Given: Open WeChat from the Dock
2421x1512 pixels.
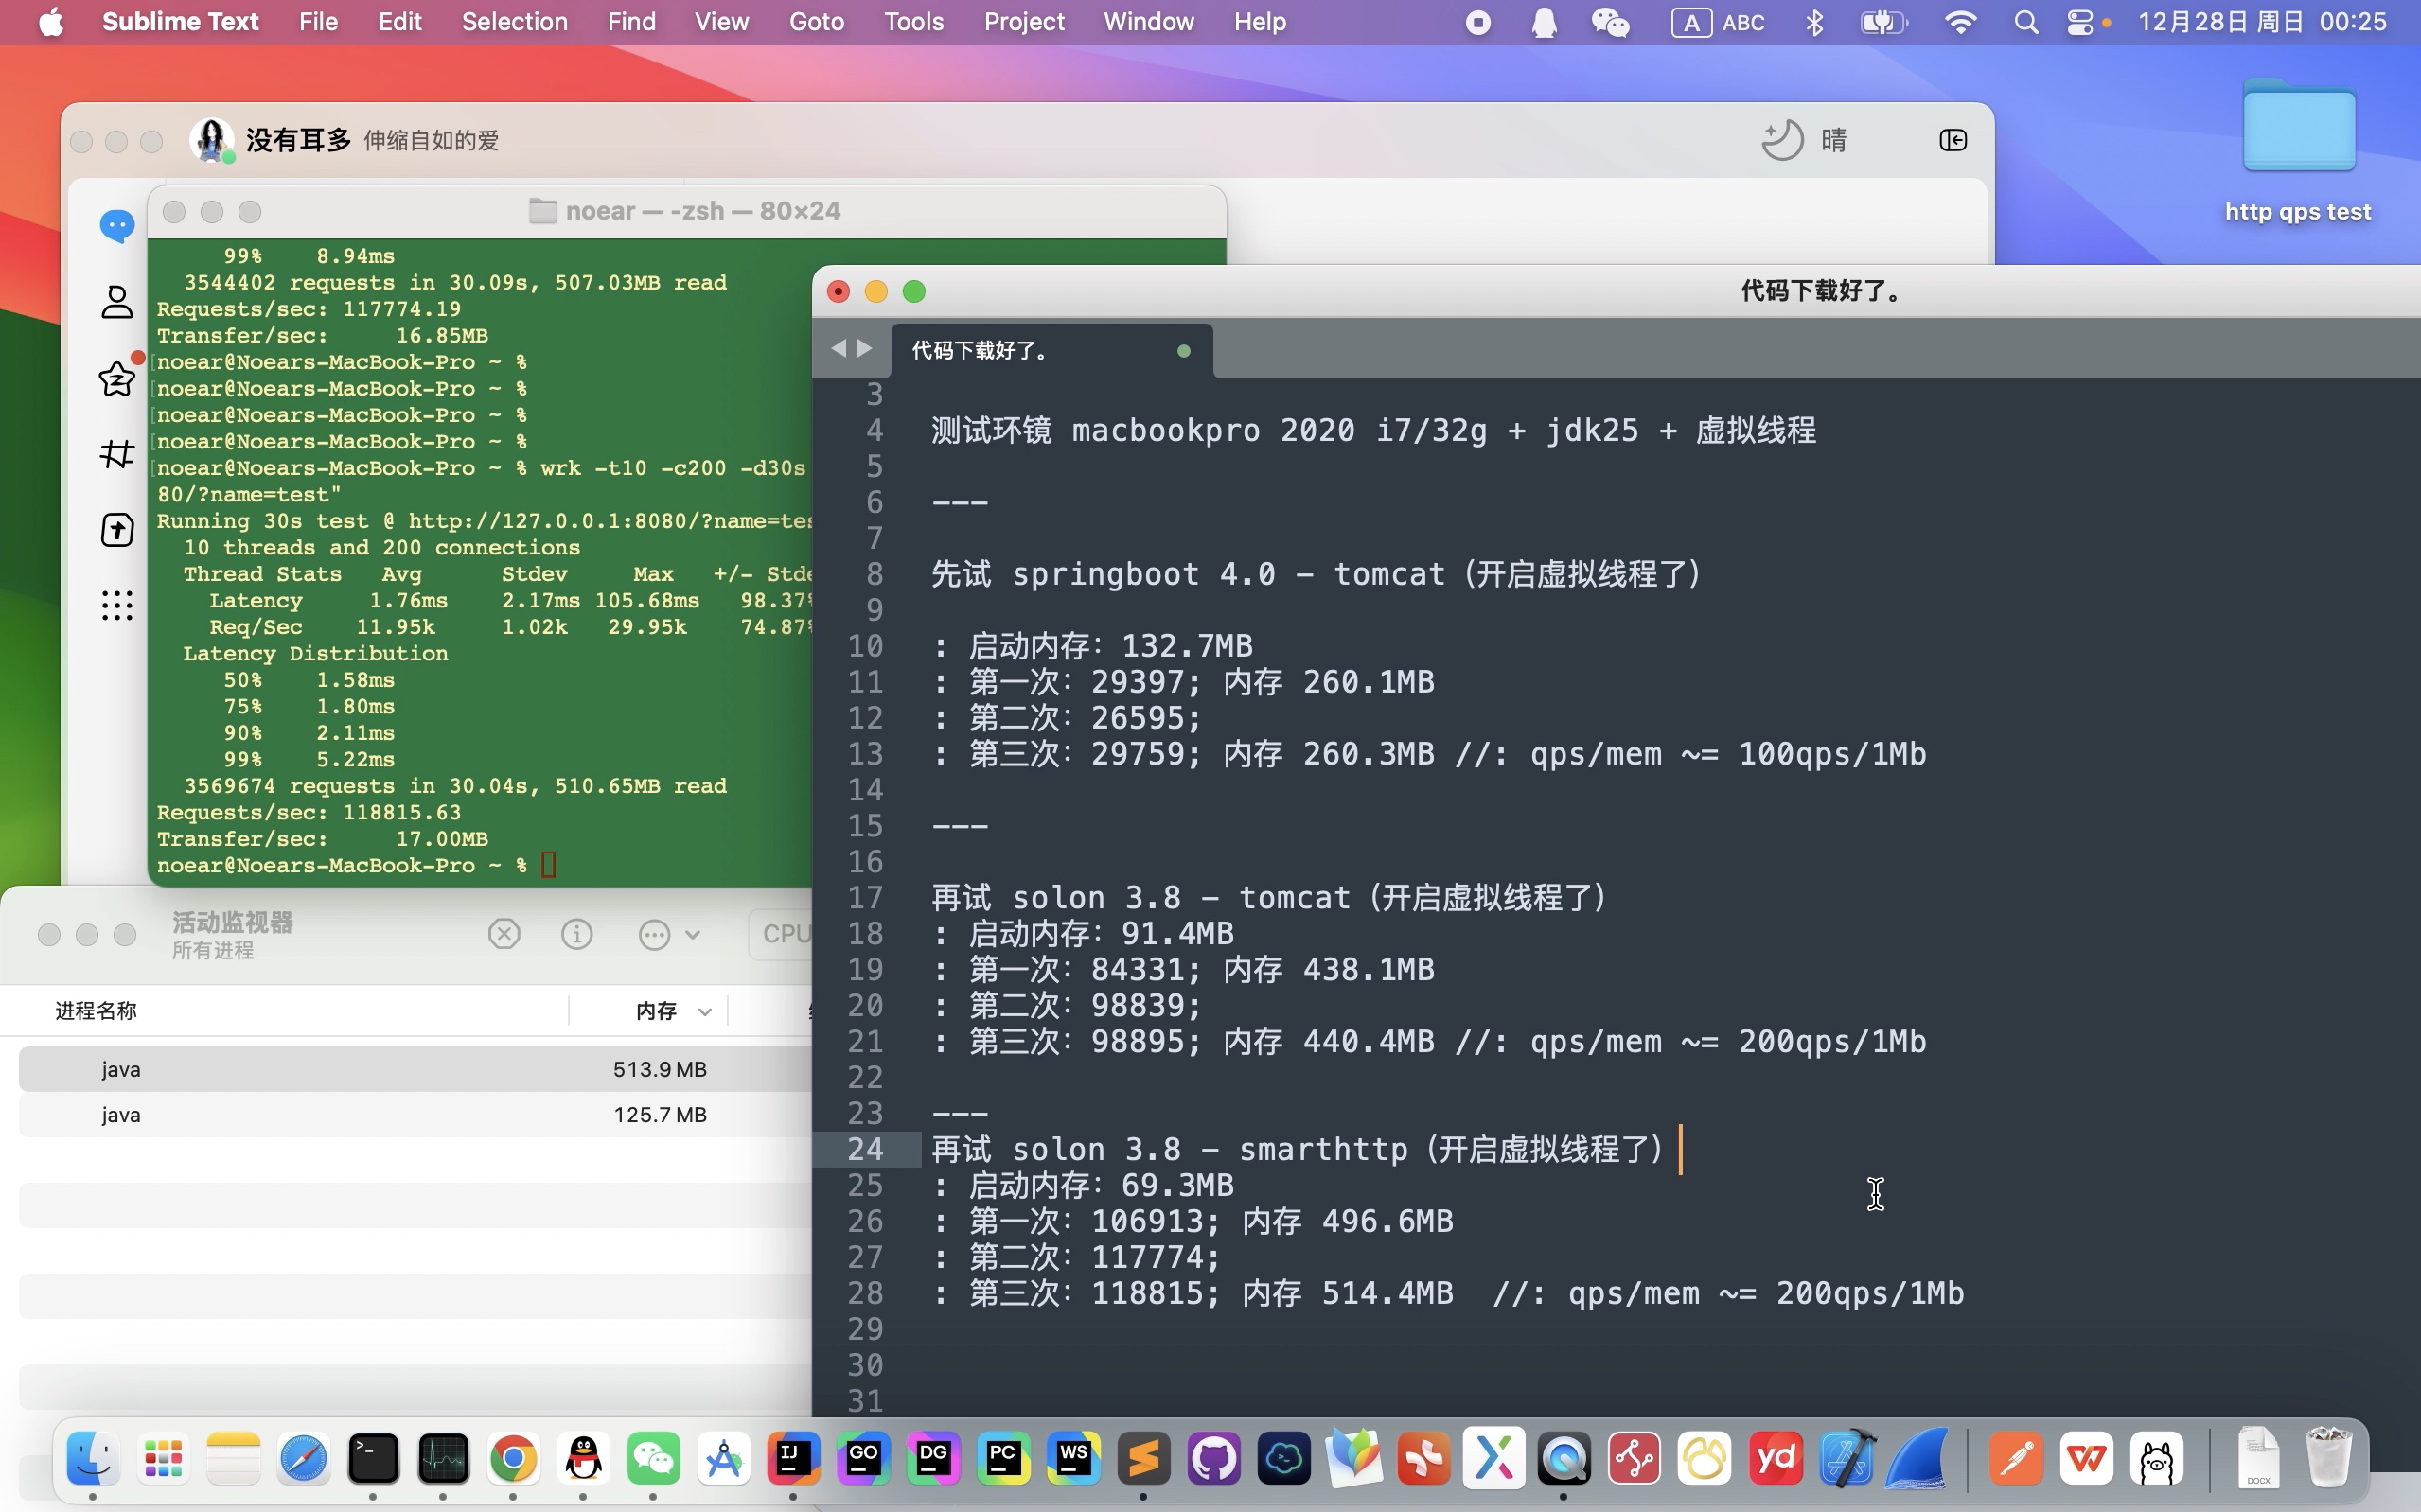Looking at the screenshot, I should [x=653, y=1459].
